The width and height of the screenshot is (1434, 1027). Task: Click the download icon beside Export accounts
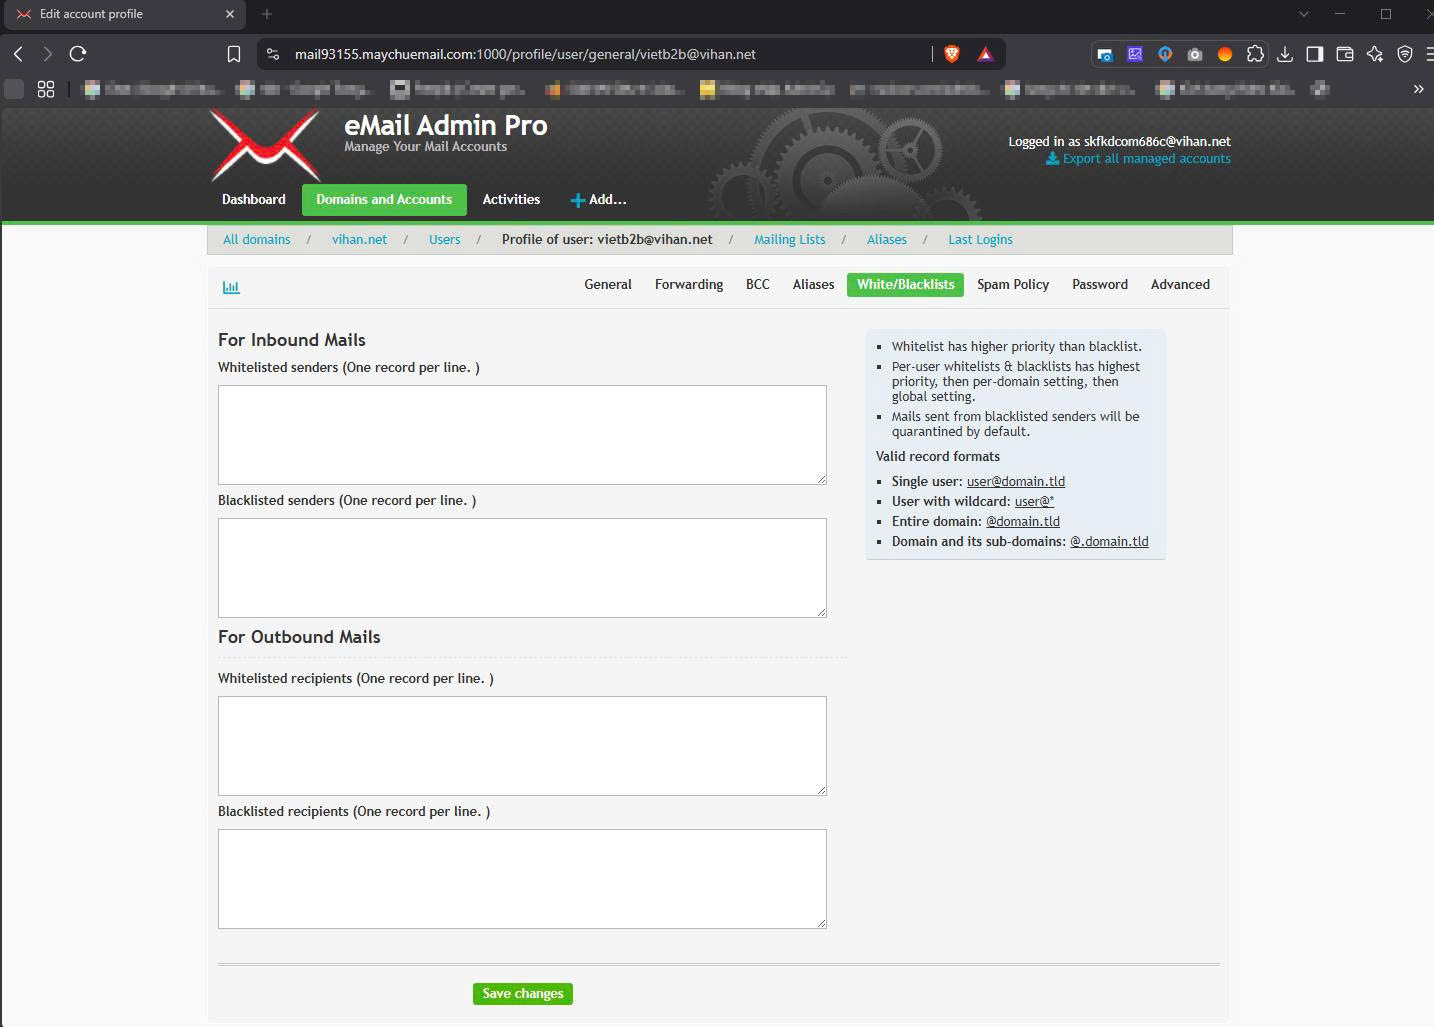pyautogui.click(x=1052, y=159)
